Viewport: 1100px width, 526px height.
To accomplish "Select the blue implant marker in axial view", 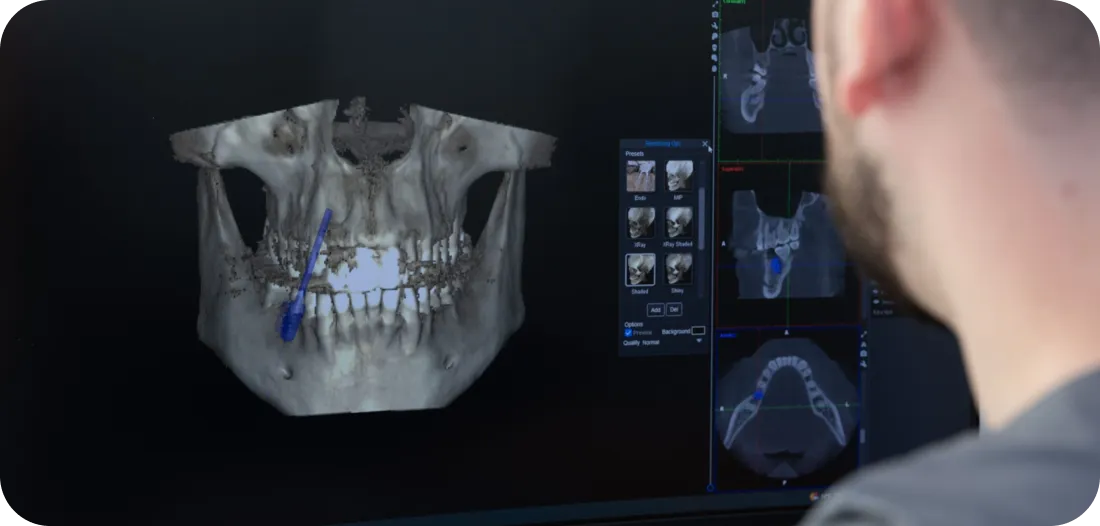I will pyautogui.click(x=758, y=396).
